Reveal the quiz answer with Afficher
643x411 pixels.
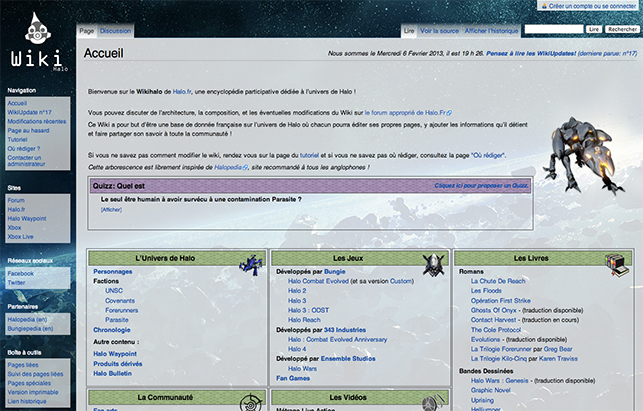112,210
